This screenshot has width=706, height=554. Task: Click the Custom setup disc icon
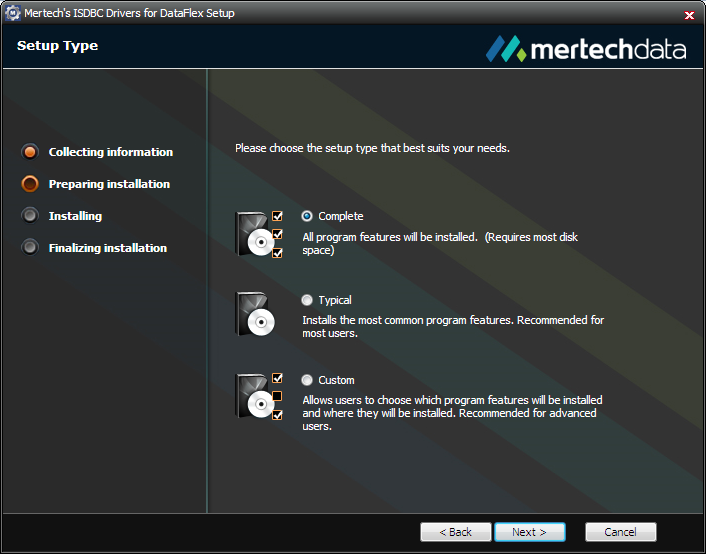[256, 396]
